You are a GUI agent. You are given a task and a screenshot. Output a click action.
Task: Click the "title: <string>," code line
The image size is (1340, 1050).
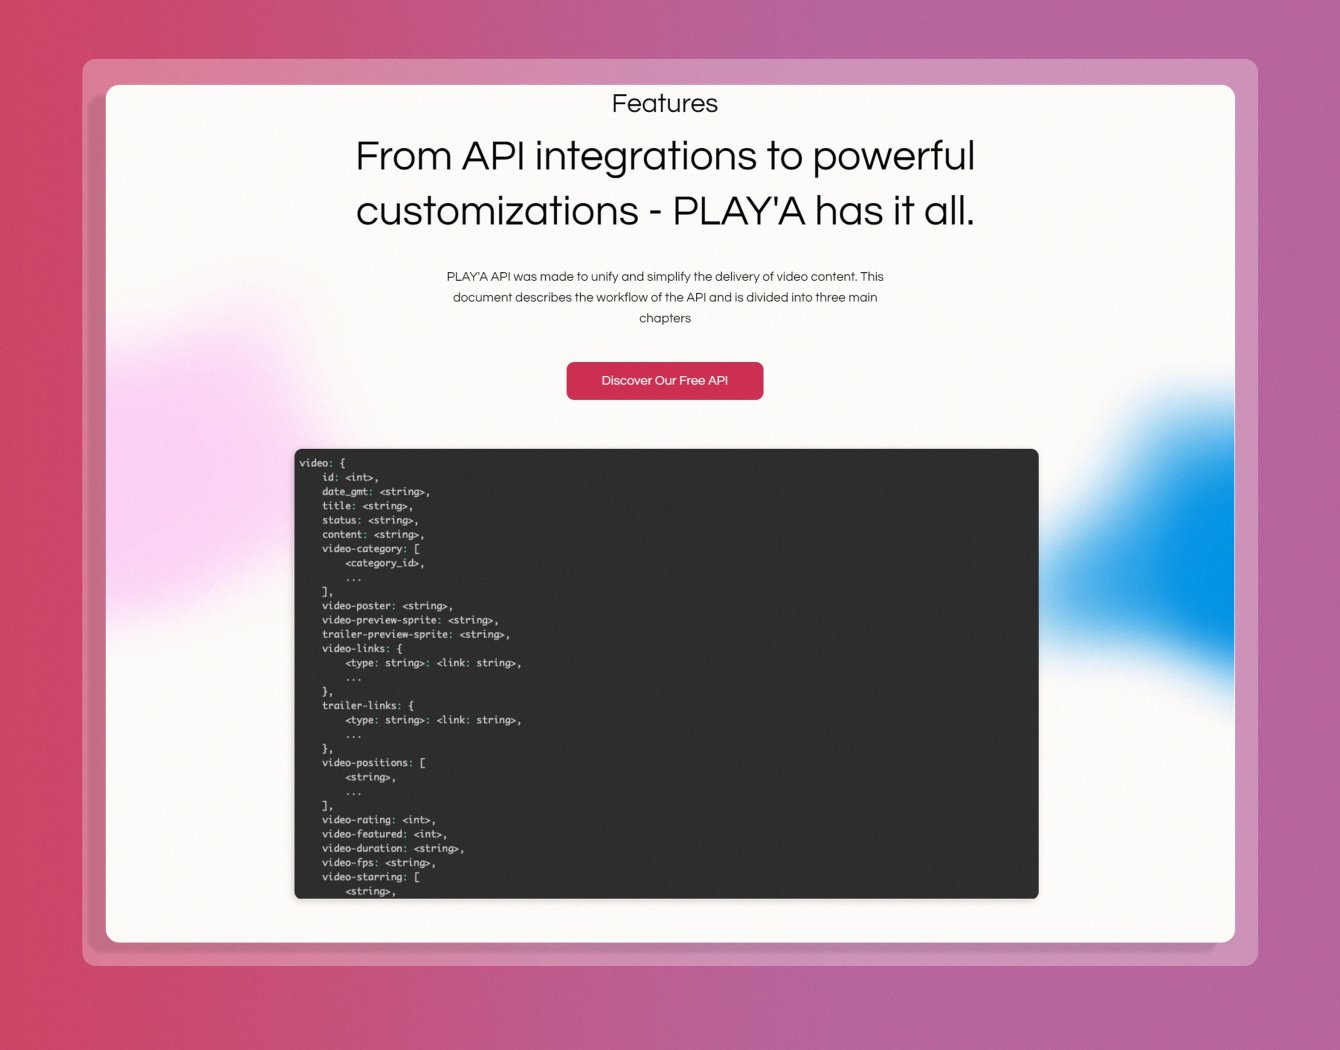click(x=367, y=506)
